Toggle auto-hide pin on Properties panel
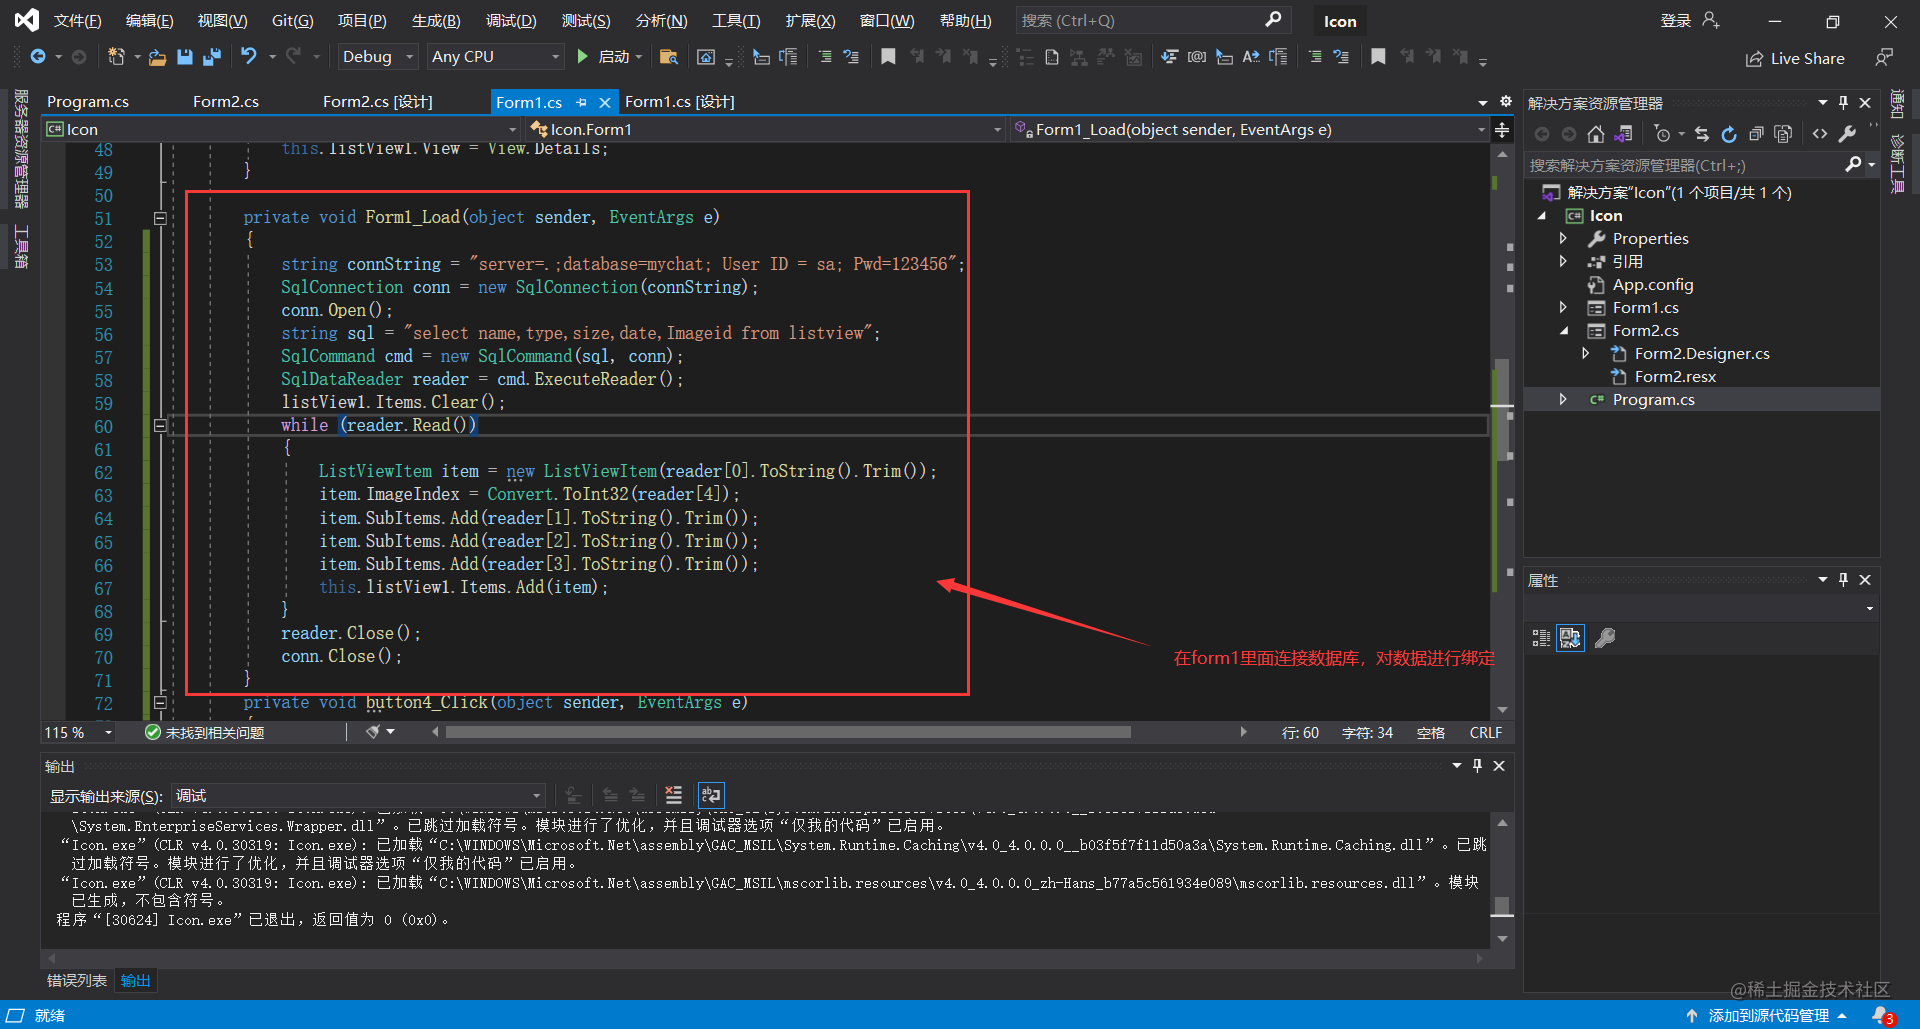Viewport: 1920px width, 1029px height. pos(1844,580)
